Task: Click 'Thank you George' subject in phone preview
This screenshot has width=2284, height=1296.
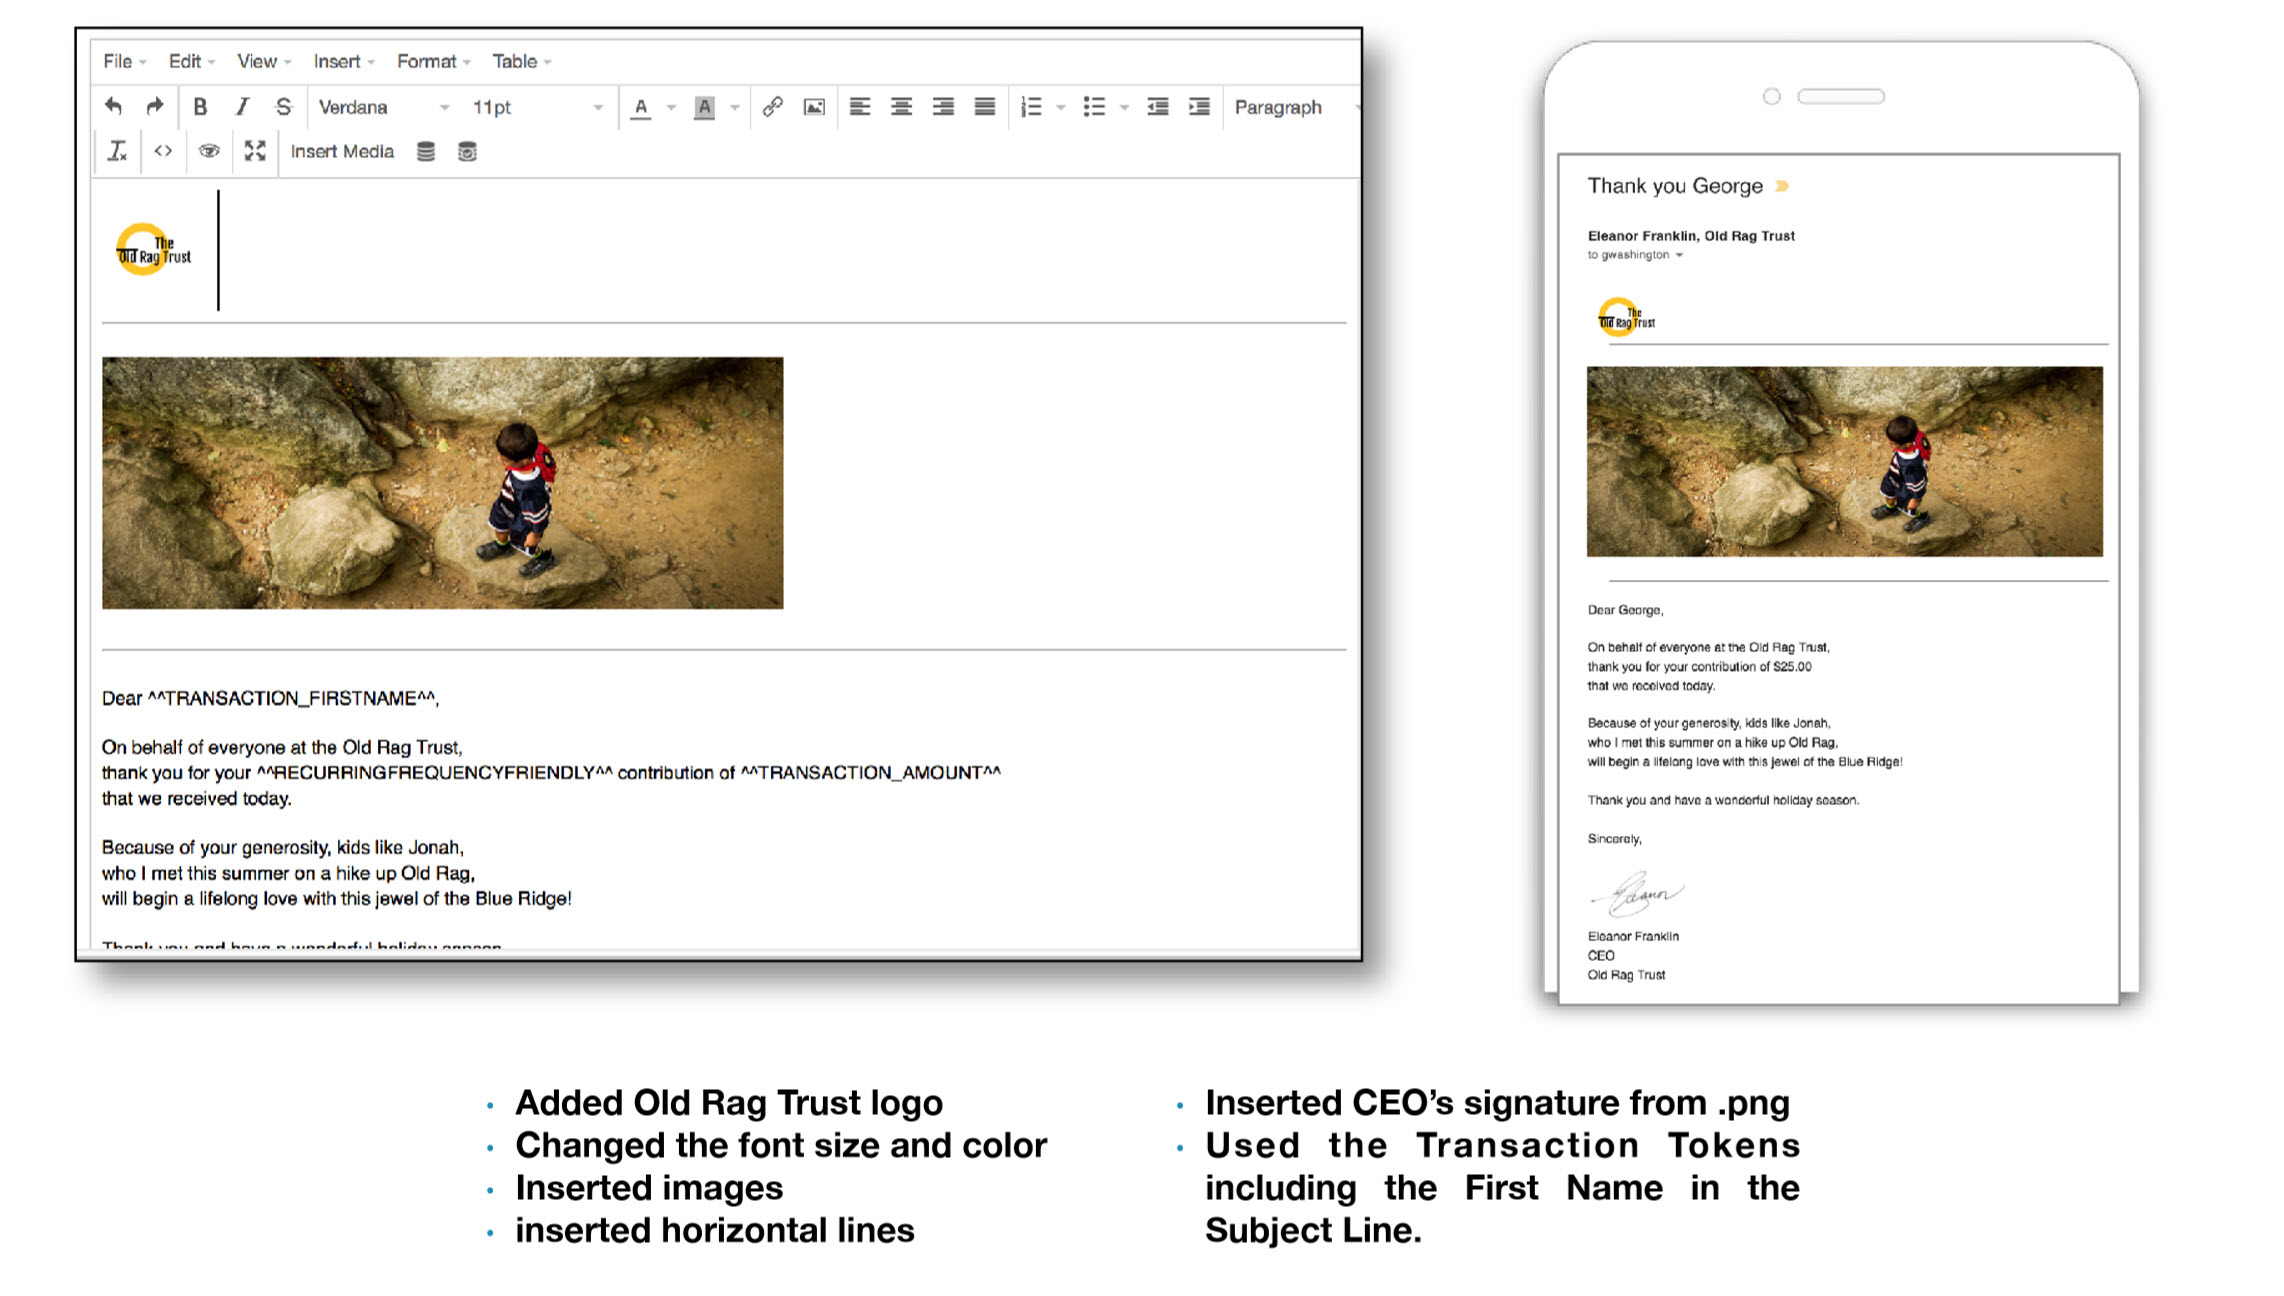Action: [x=1675, y=186]
